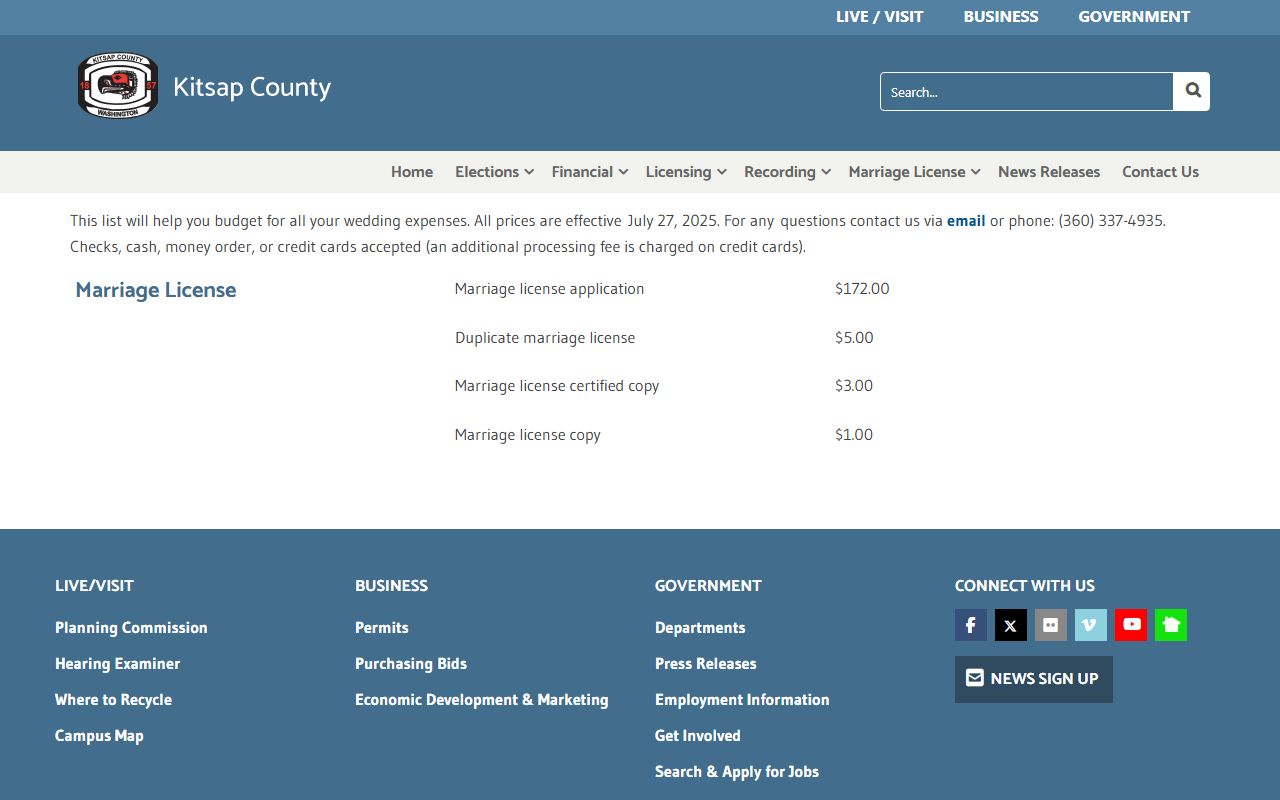
Task: Click the $172.00 fee value
Action: [862, 289]
